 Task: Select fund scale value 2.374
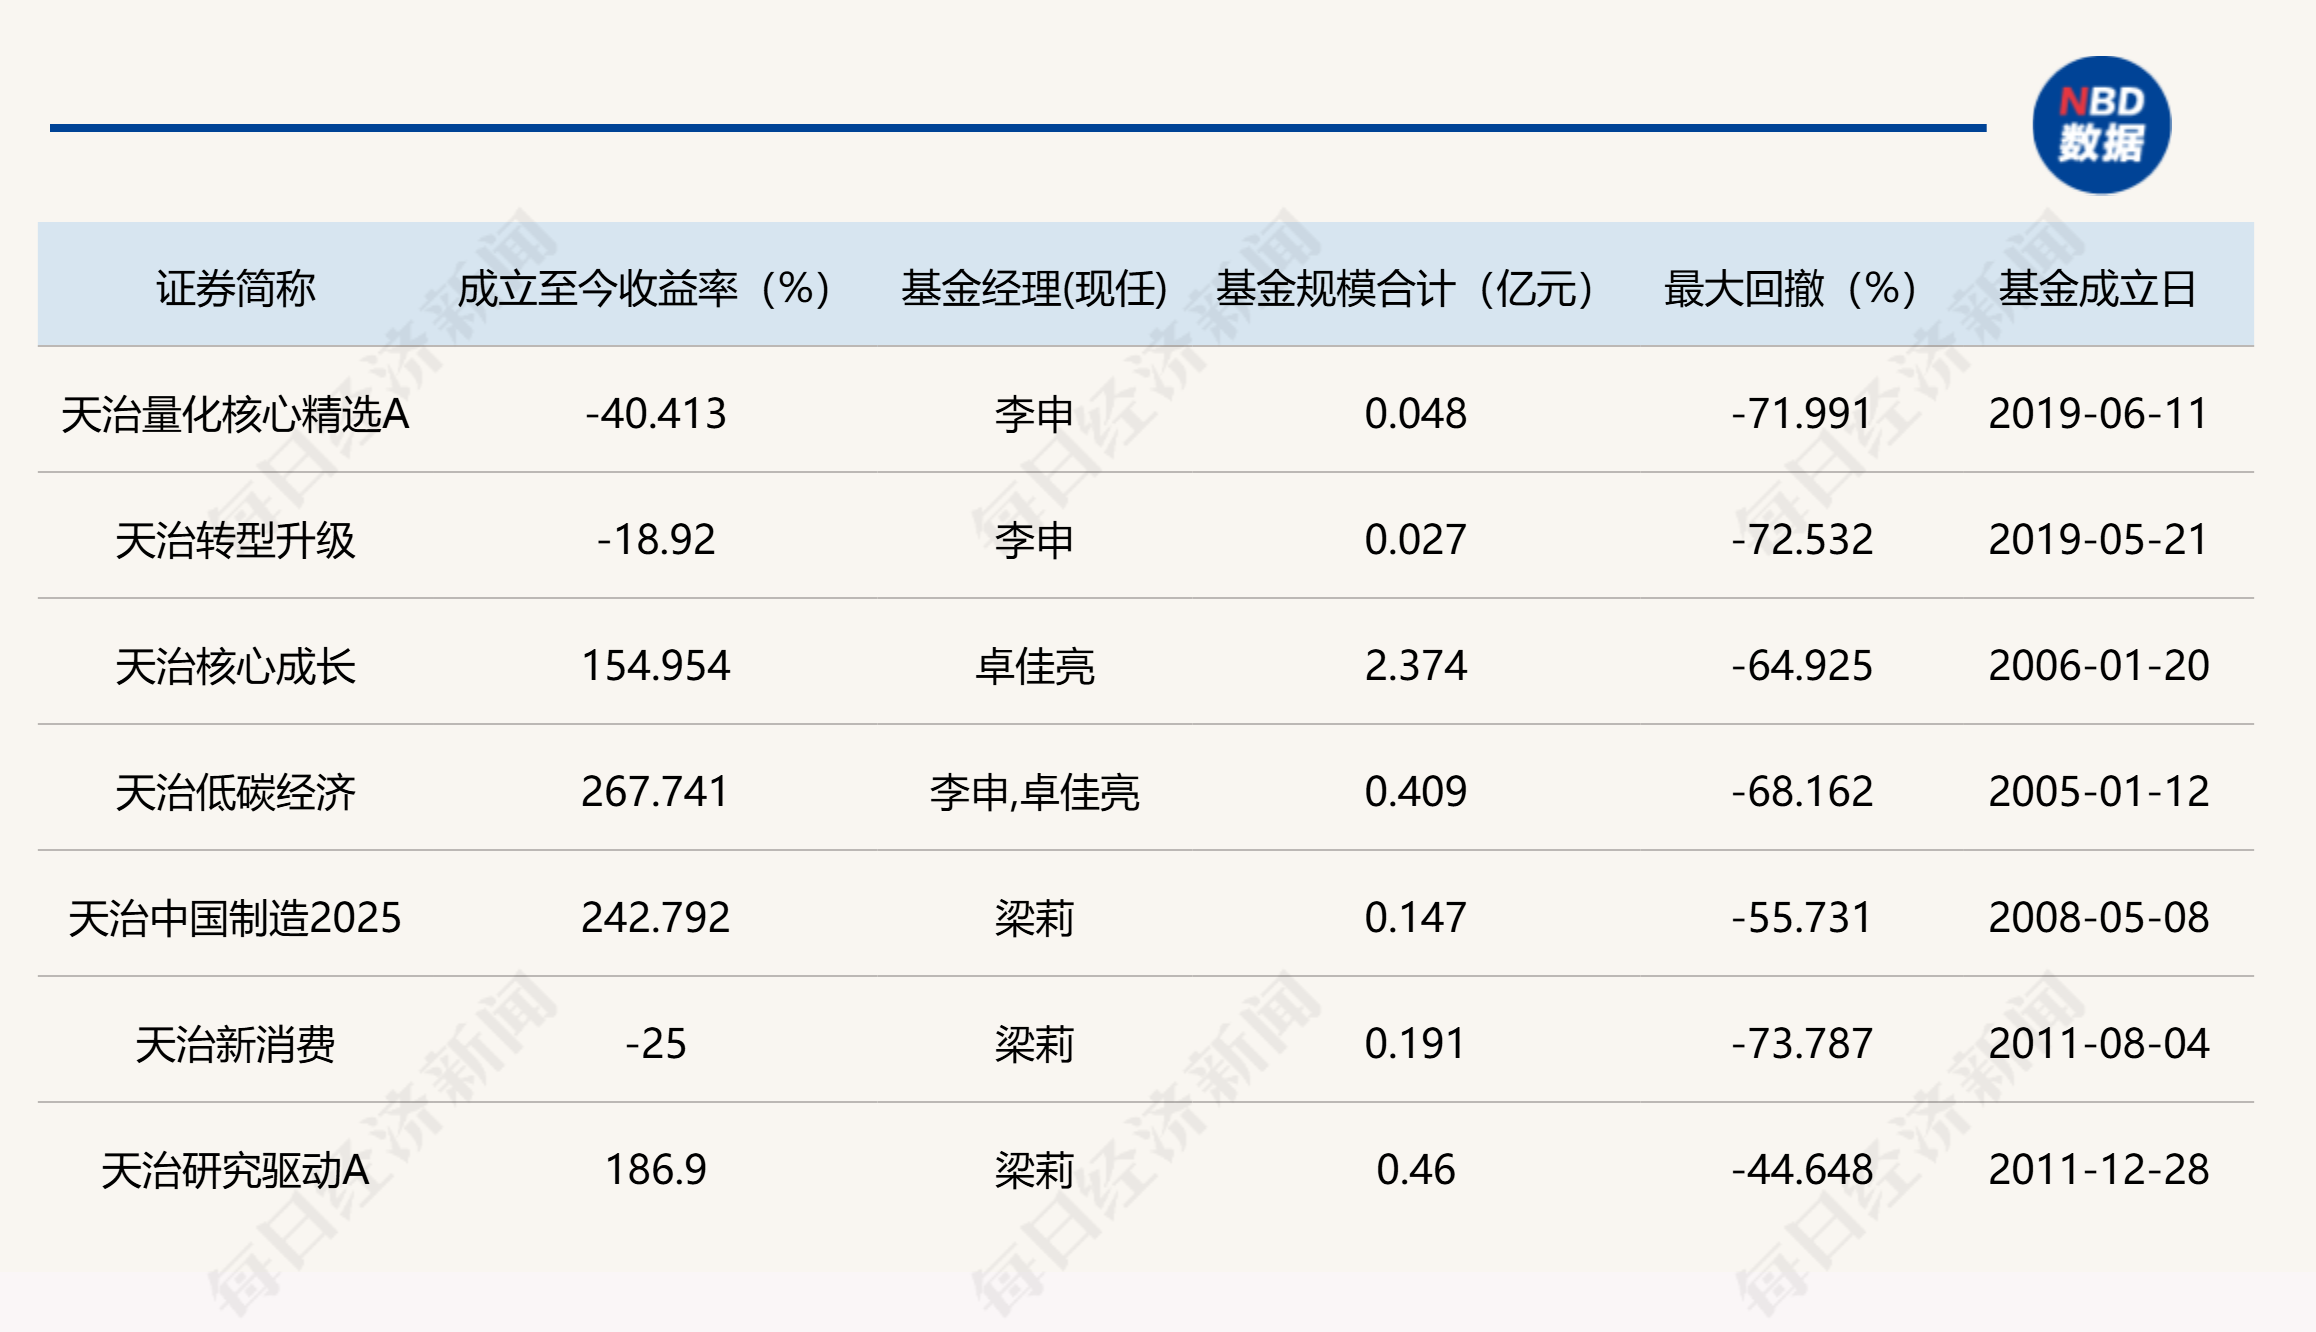[1417, 665]
